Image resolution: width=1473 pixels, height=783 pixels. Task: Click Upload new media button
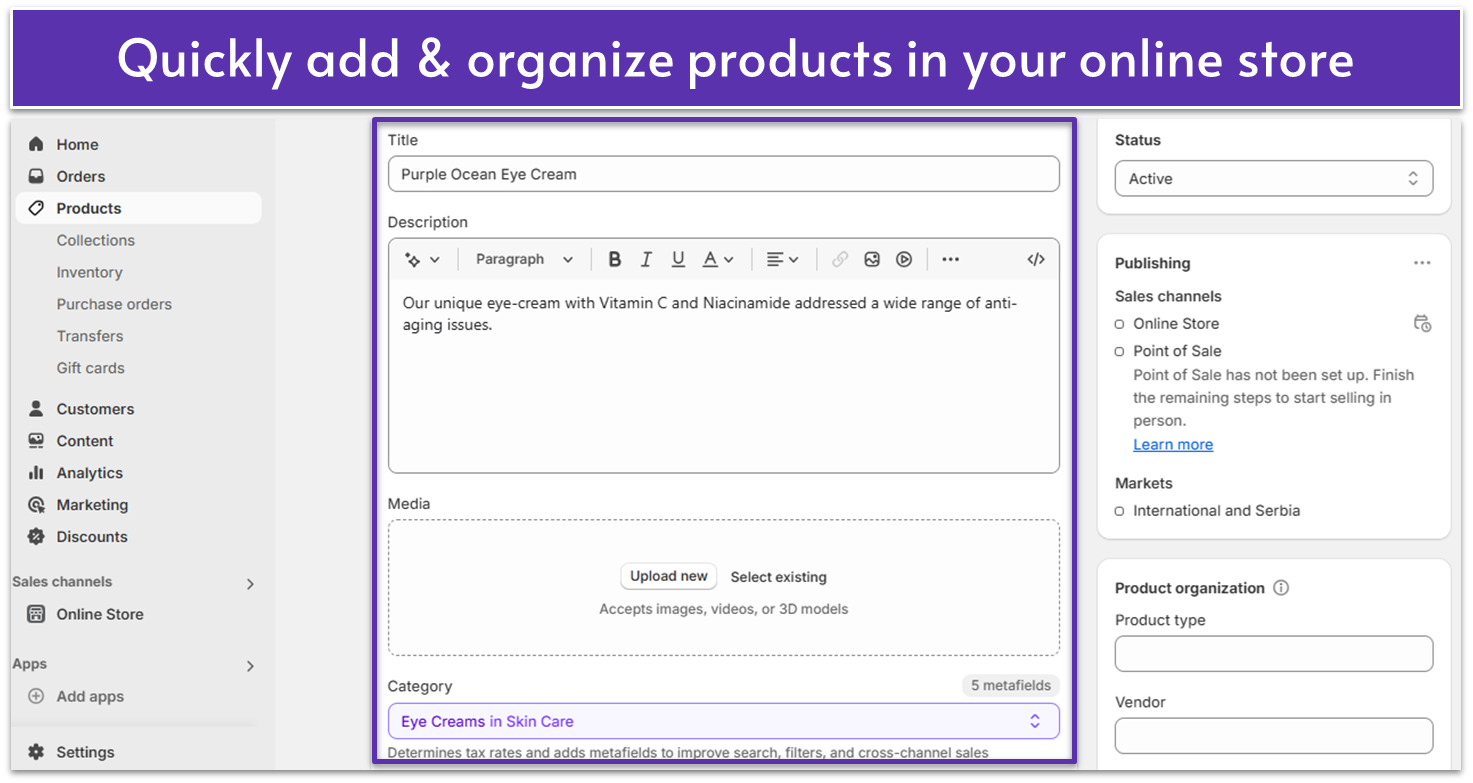point(669,576)
